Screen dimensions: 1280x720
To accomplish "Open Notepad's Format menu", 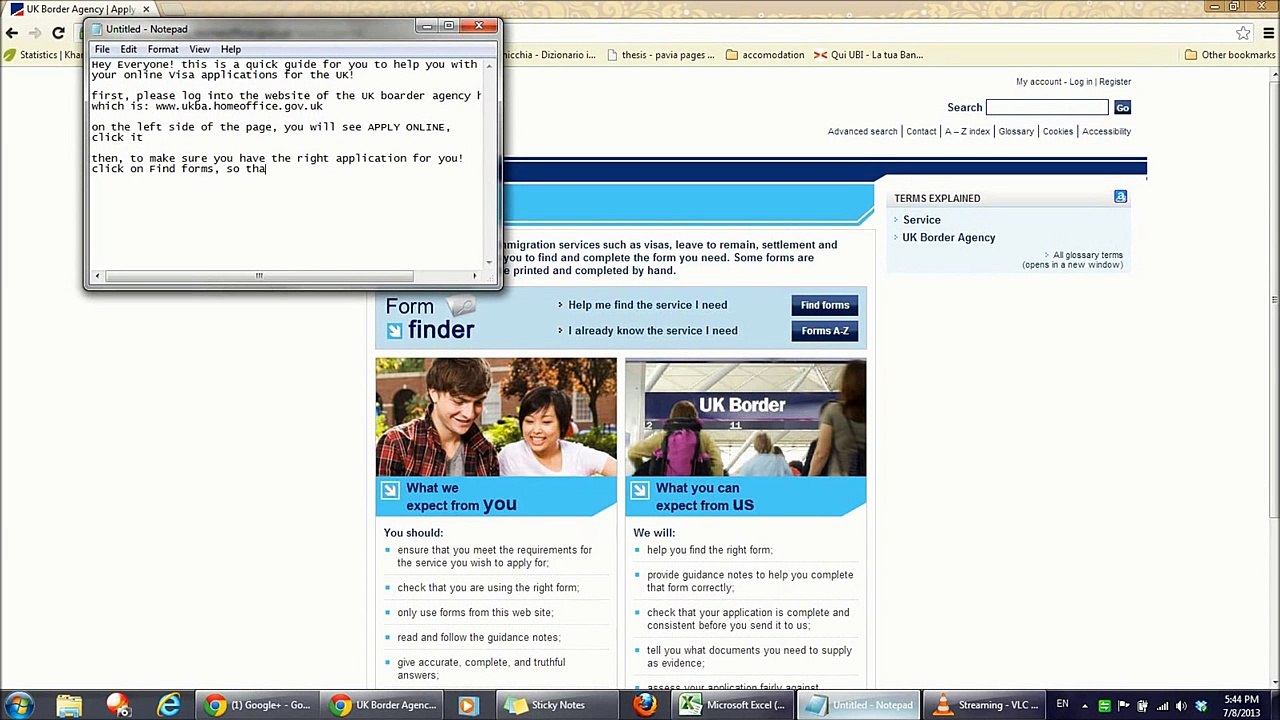I will click(x=163, y=49).
